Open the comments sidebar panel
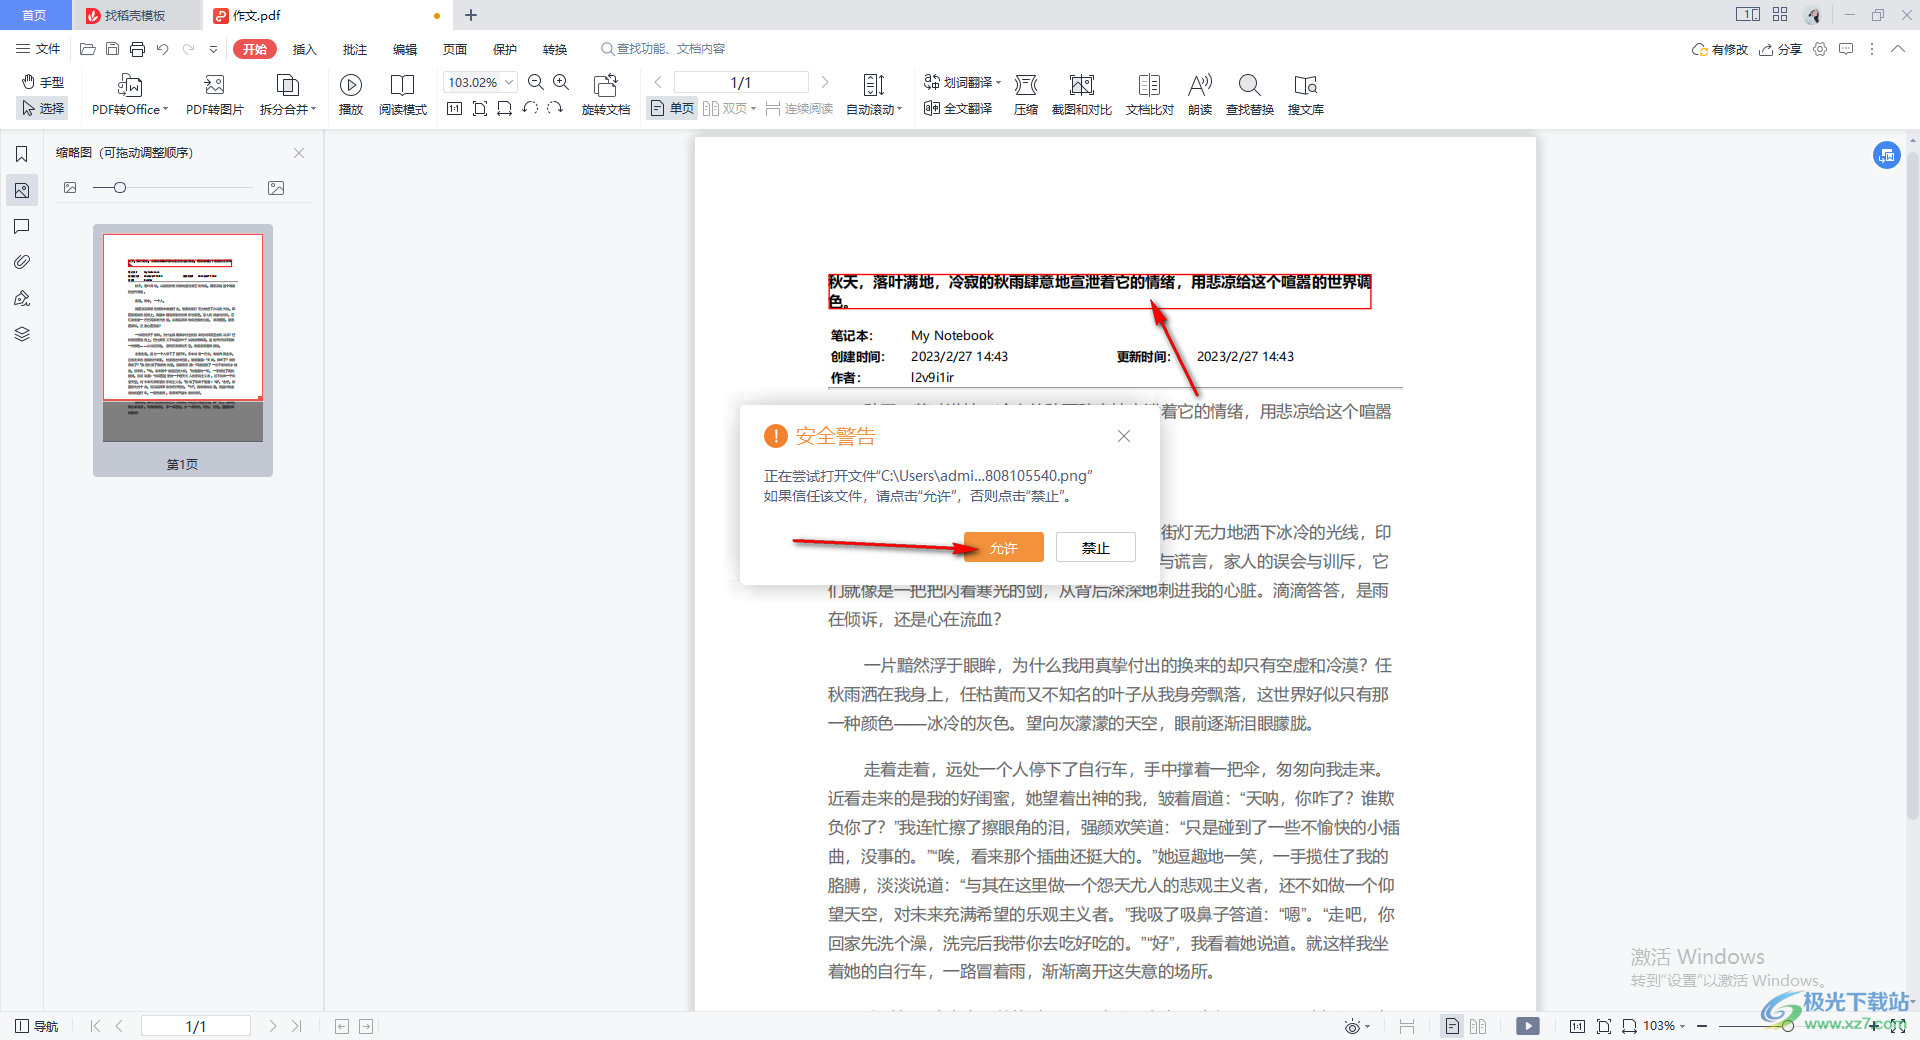Screen dimensions: 1920x1040 21,226
